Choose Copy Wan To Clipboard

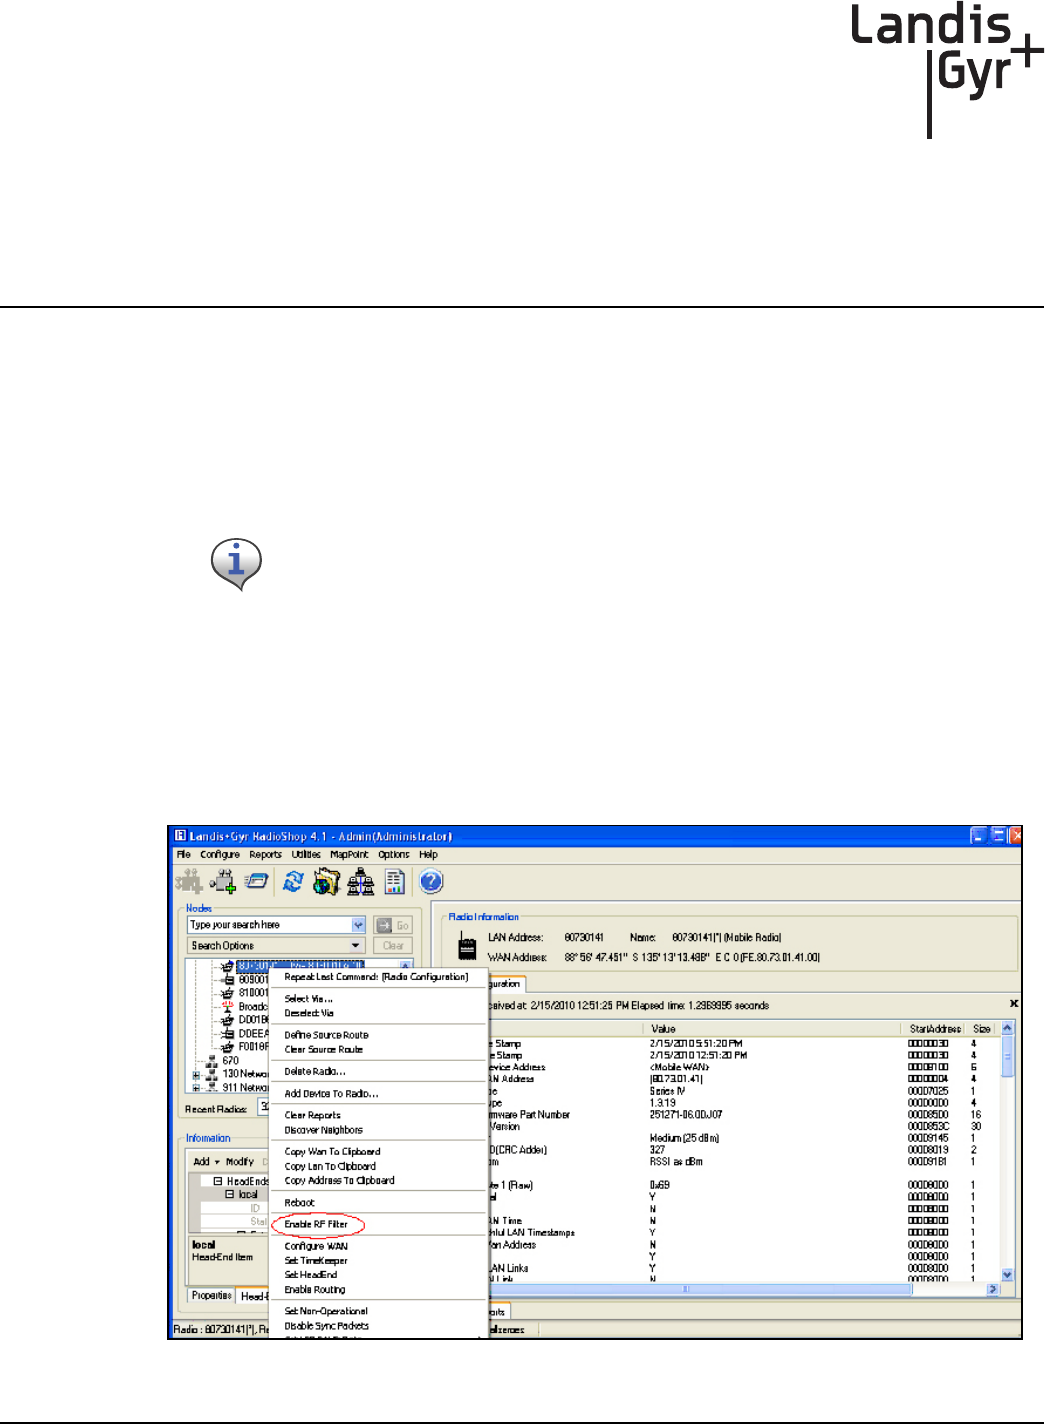point(332,1152)
